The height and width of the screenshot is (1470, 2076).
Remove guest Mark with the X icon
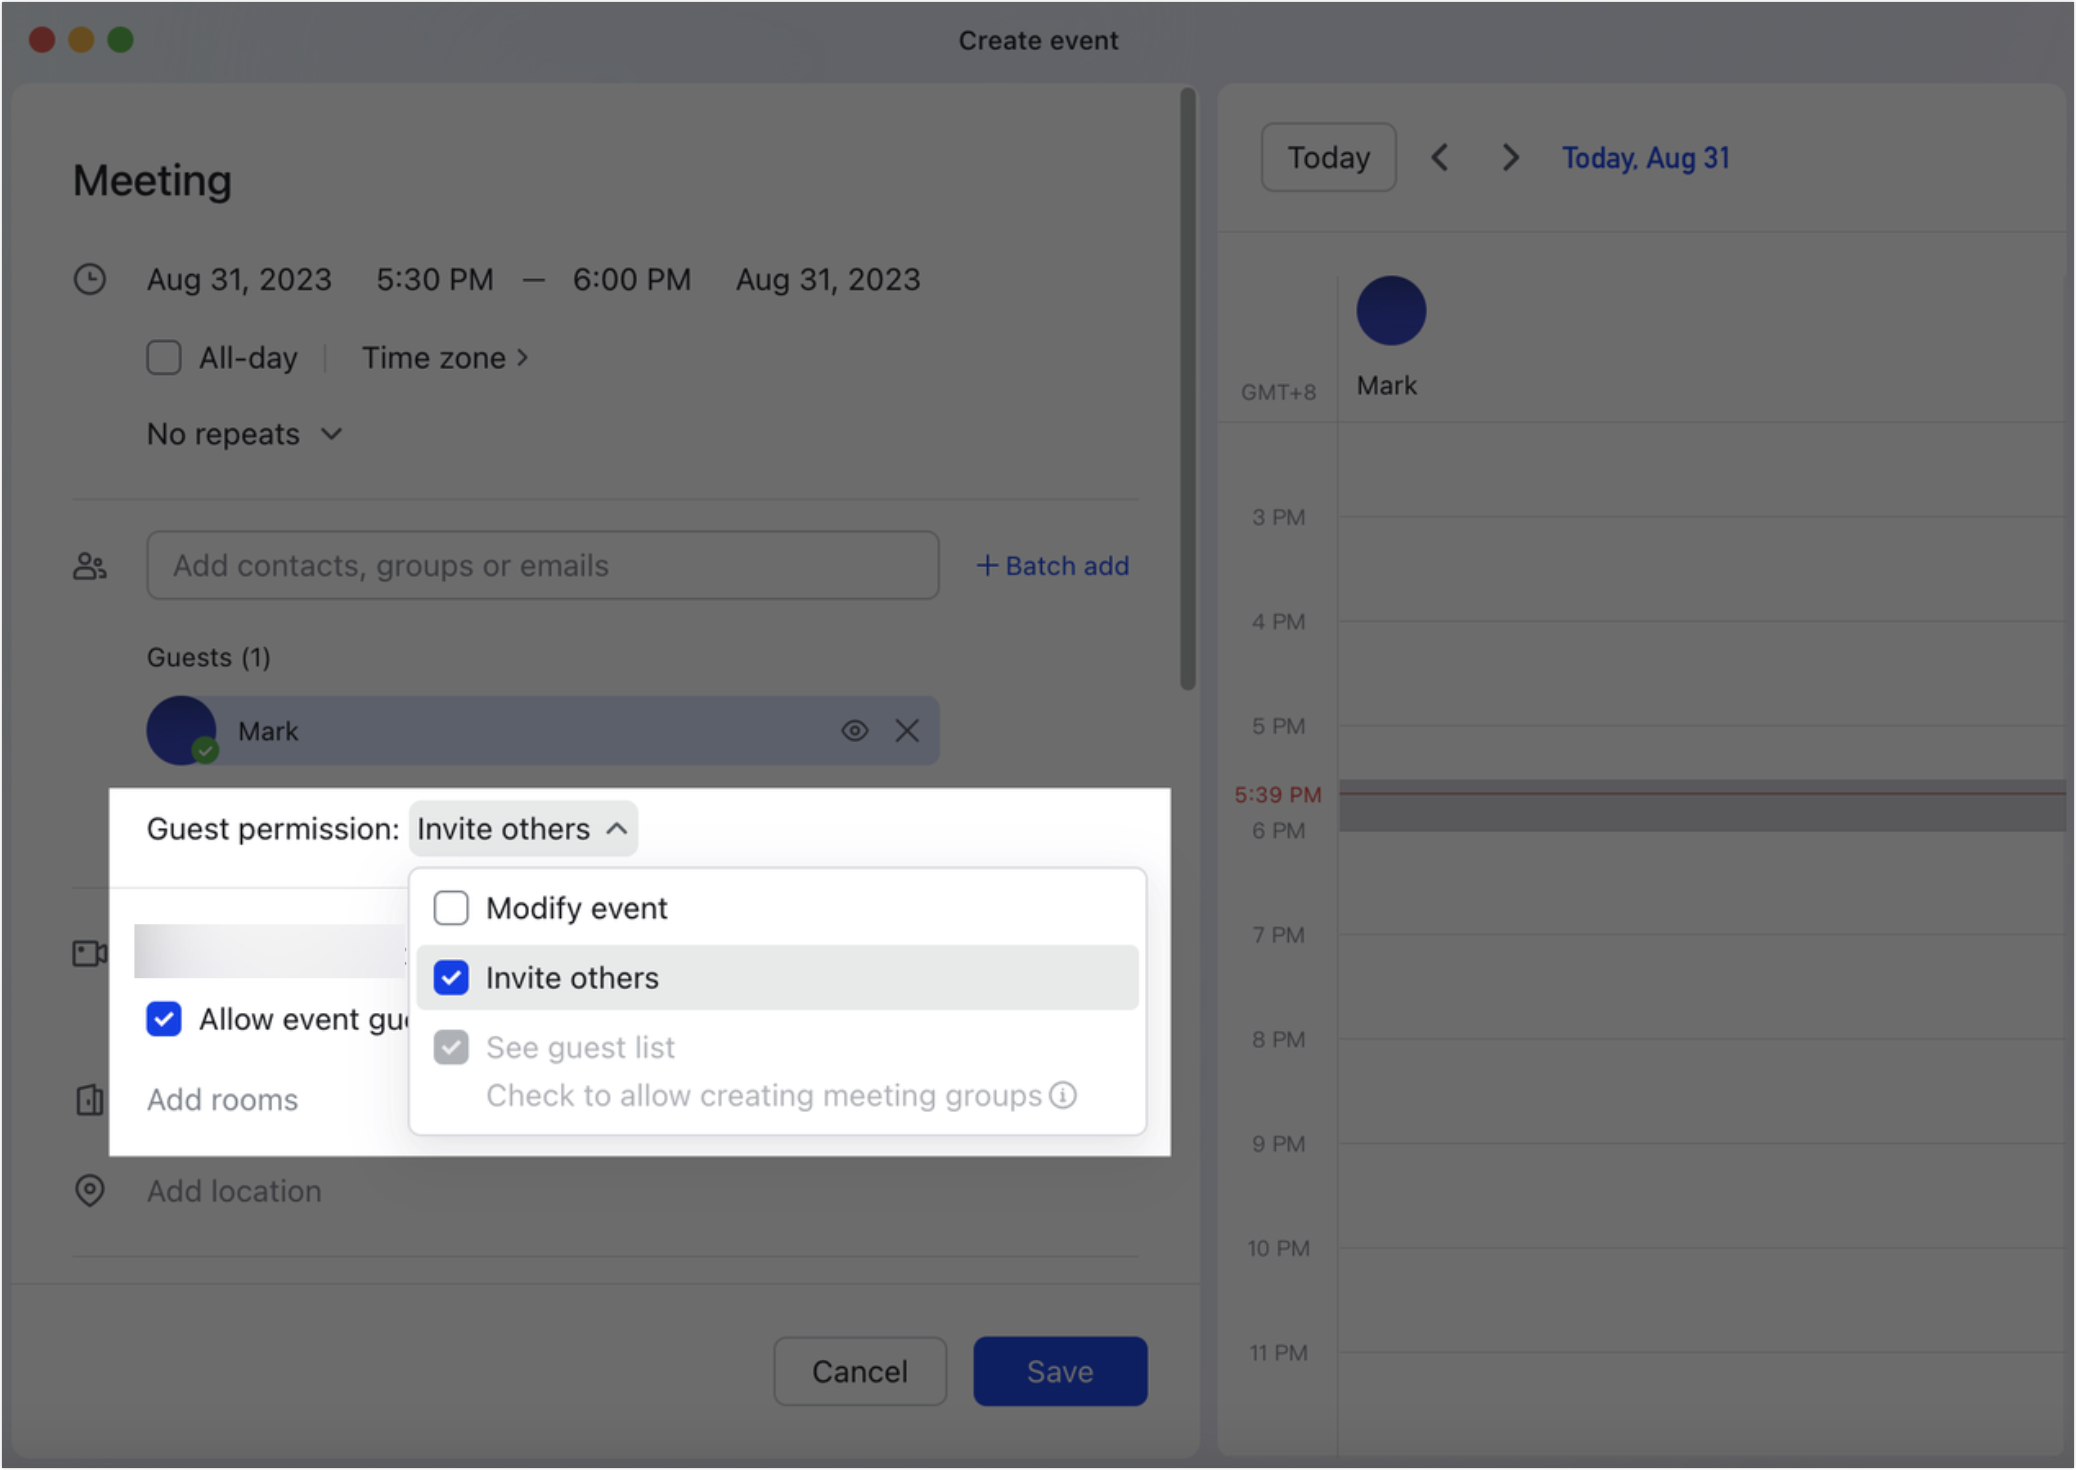tap(907, 731)
